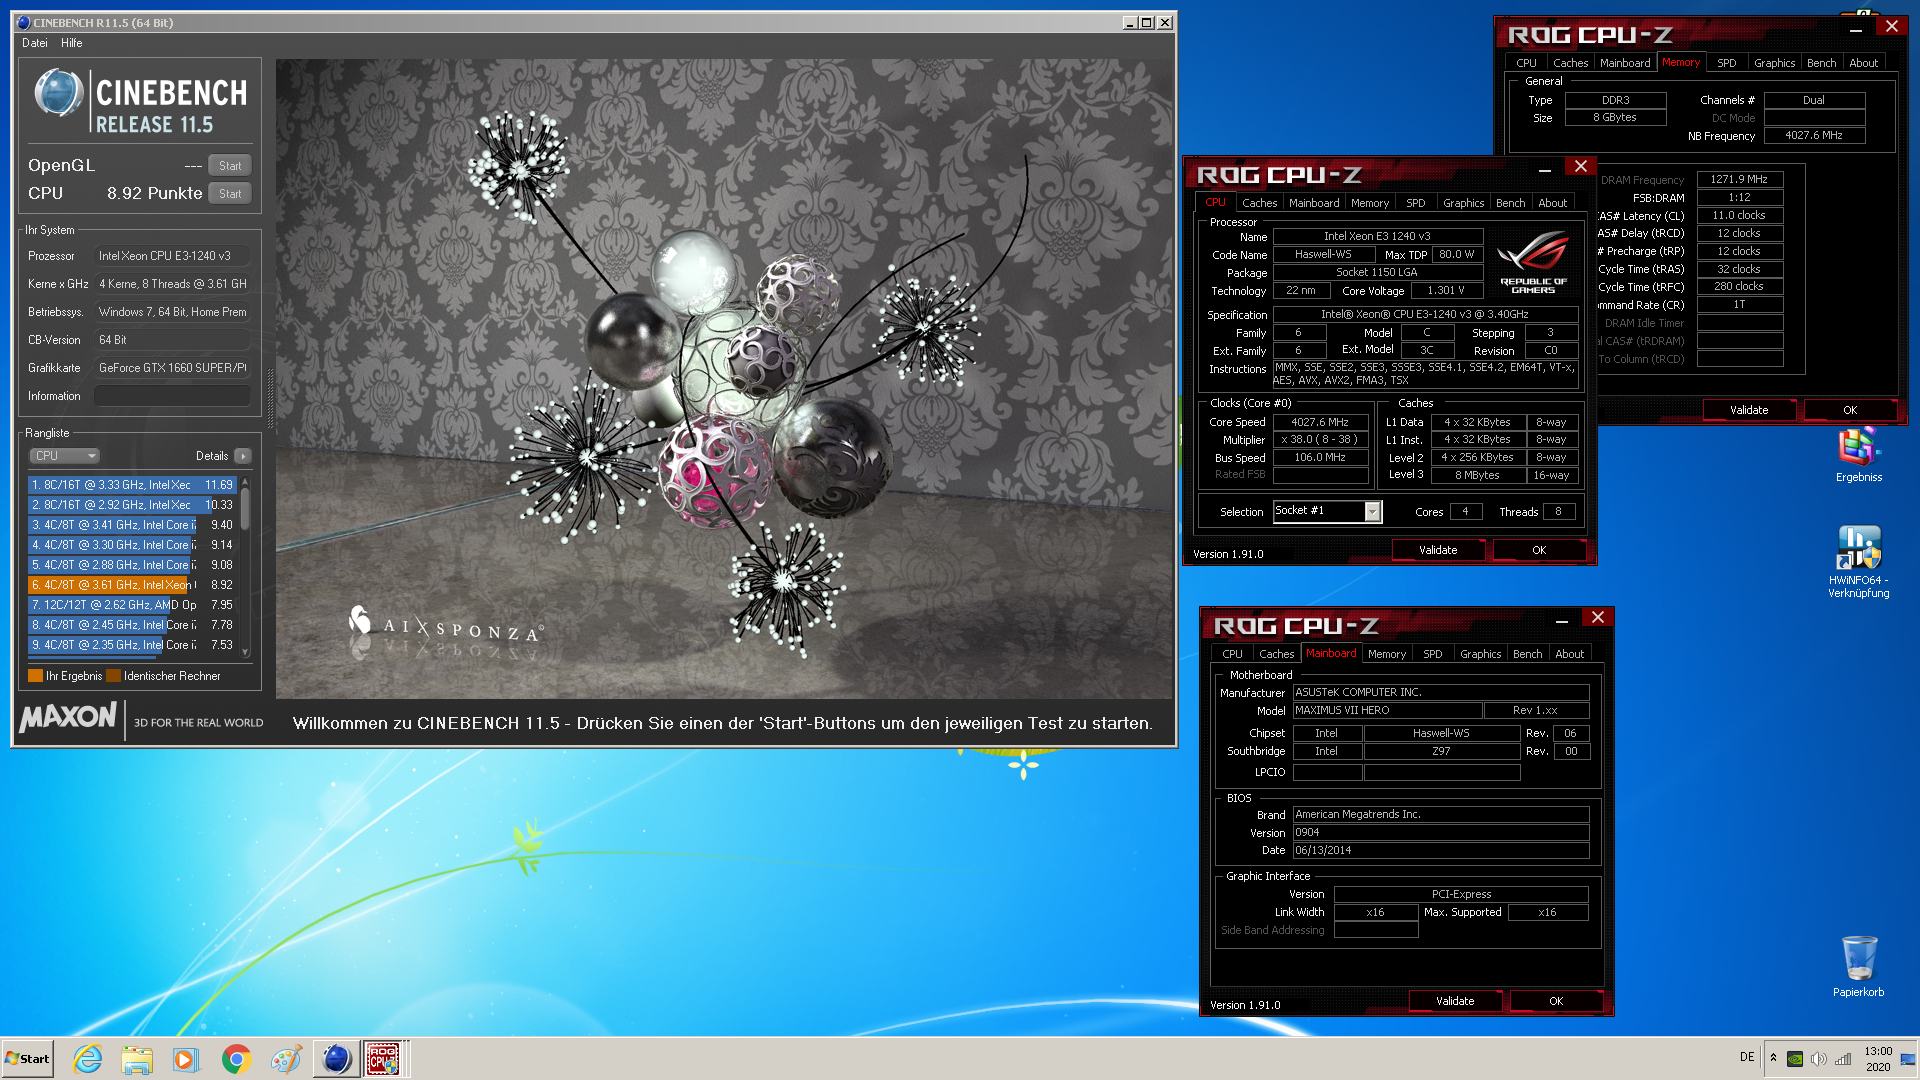Select ranking row 4C/8T @ 2.35 GHz

[131, 645]
